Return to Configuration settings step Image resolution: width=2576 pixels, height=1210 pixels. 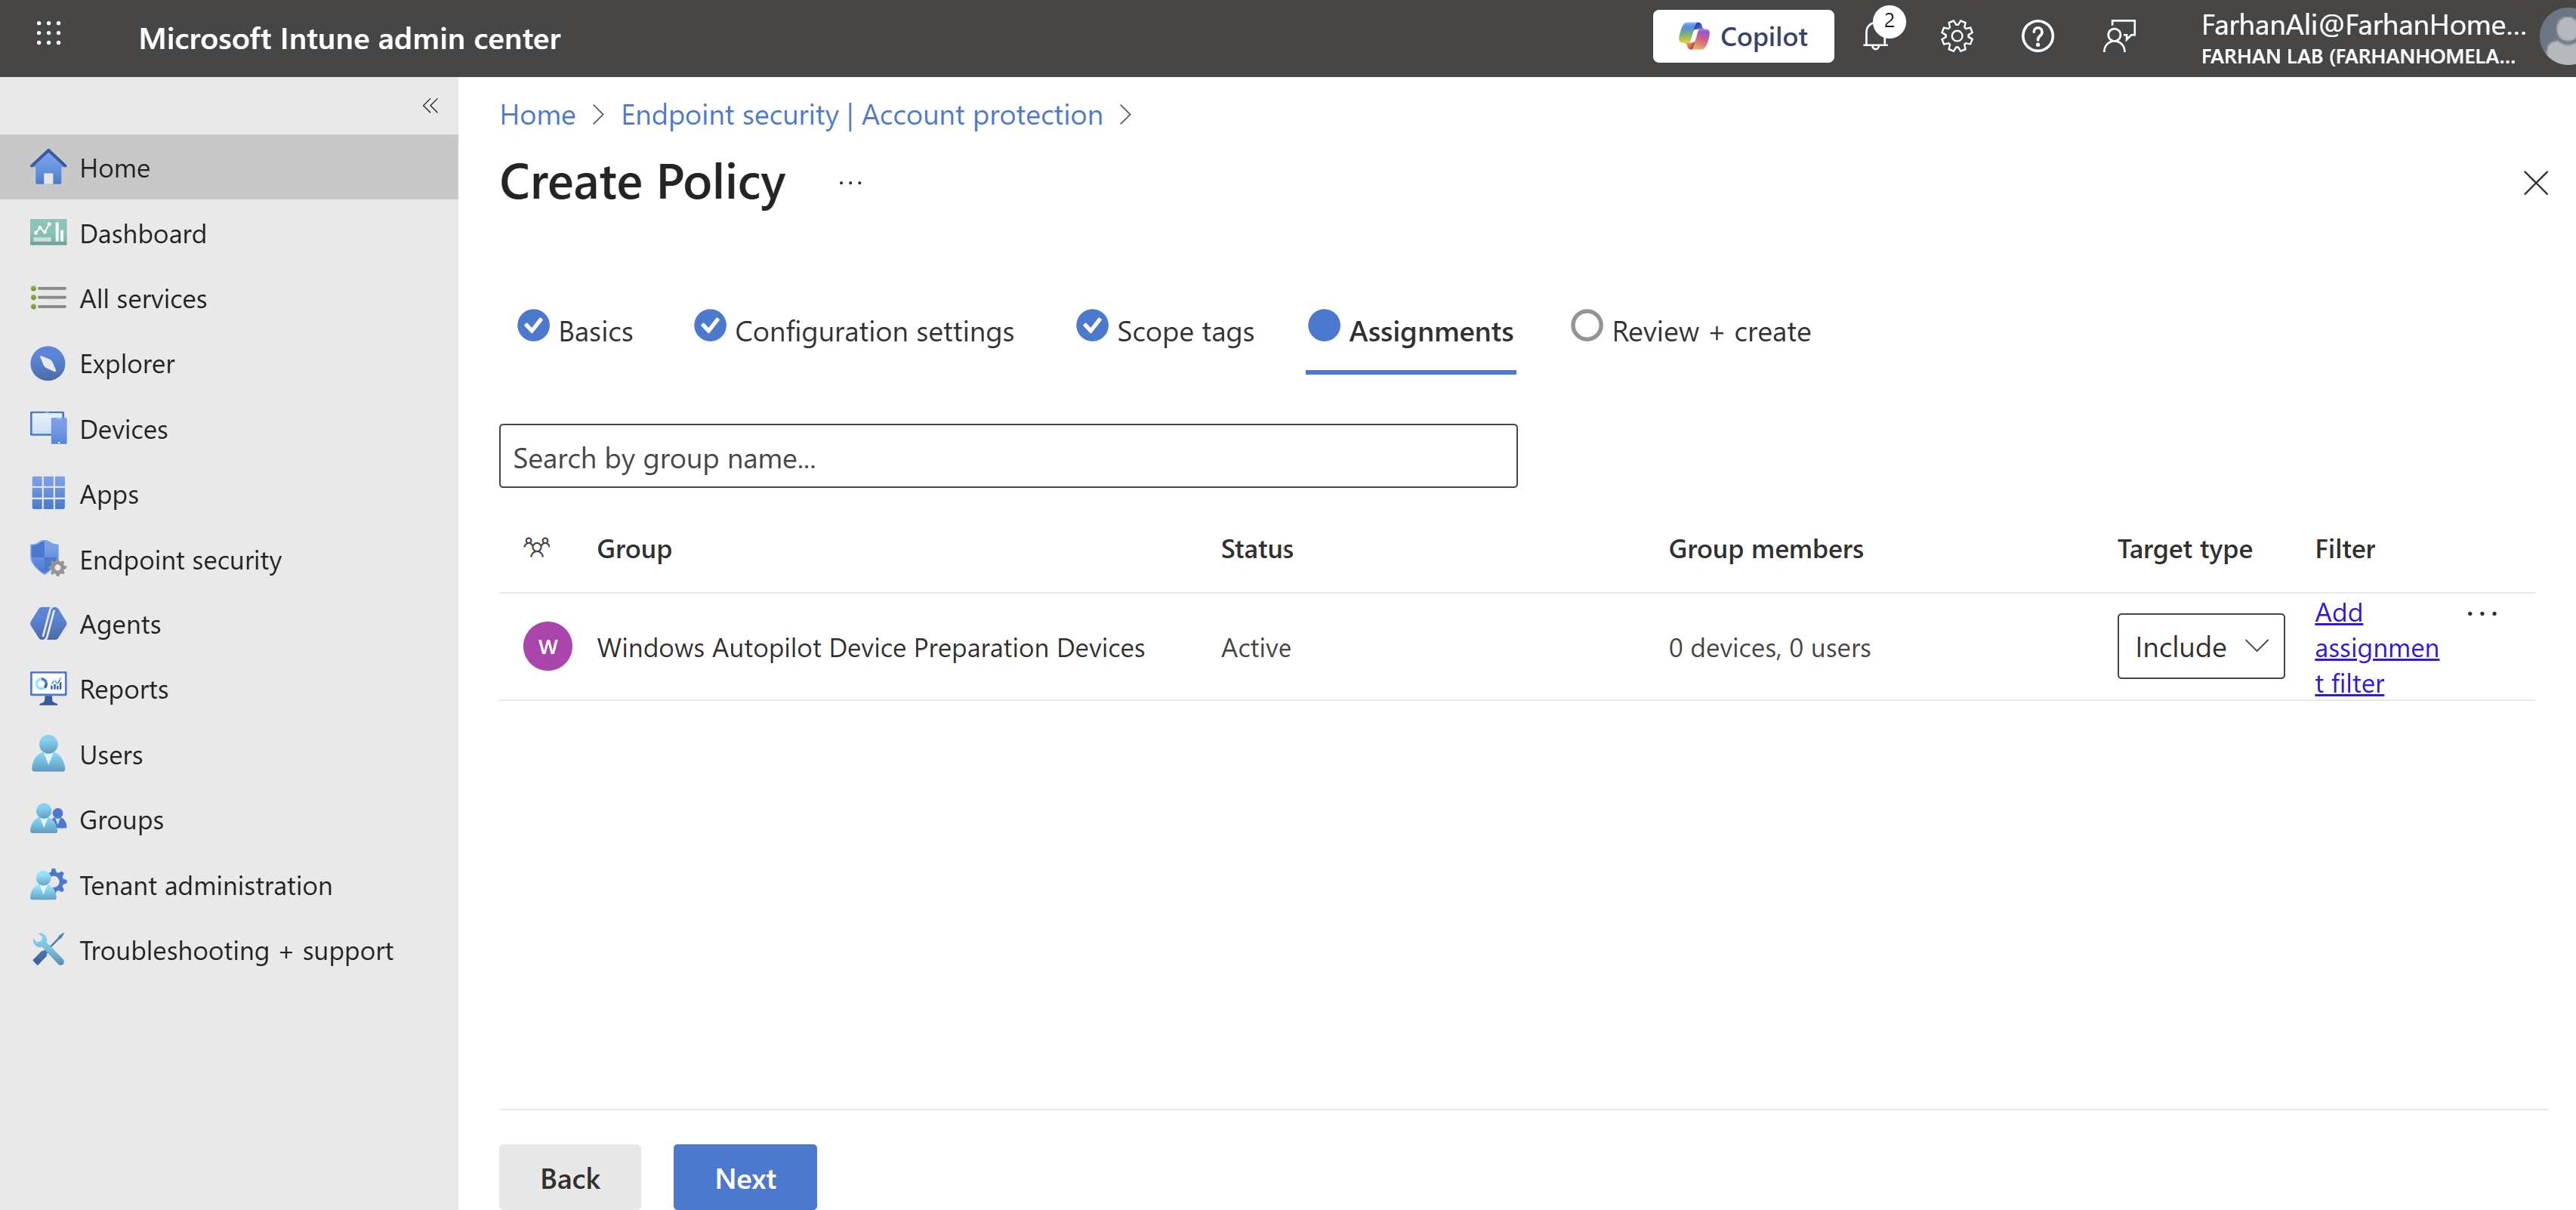(x=854, y=331)
